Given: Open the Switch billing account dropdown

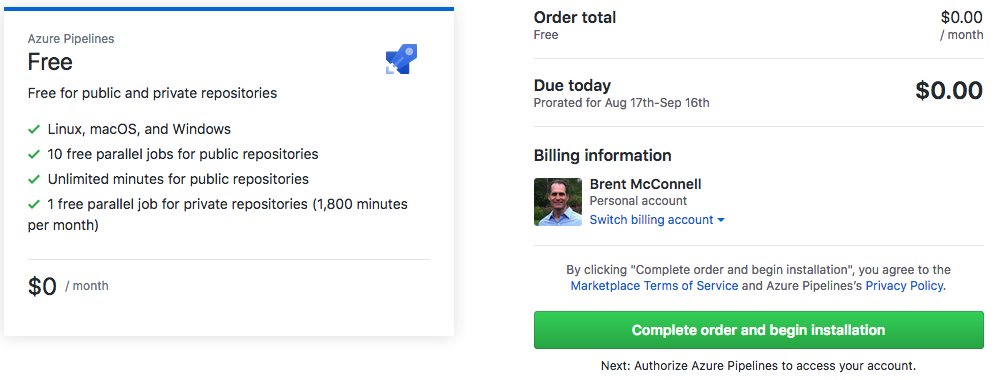Looking at the screenshot, I should point(657,220).
